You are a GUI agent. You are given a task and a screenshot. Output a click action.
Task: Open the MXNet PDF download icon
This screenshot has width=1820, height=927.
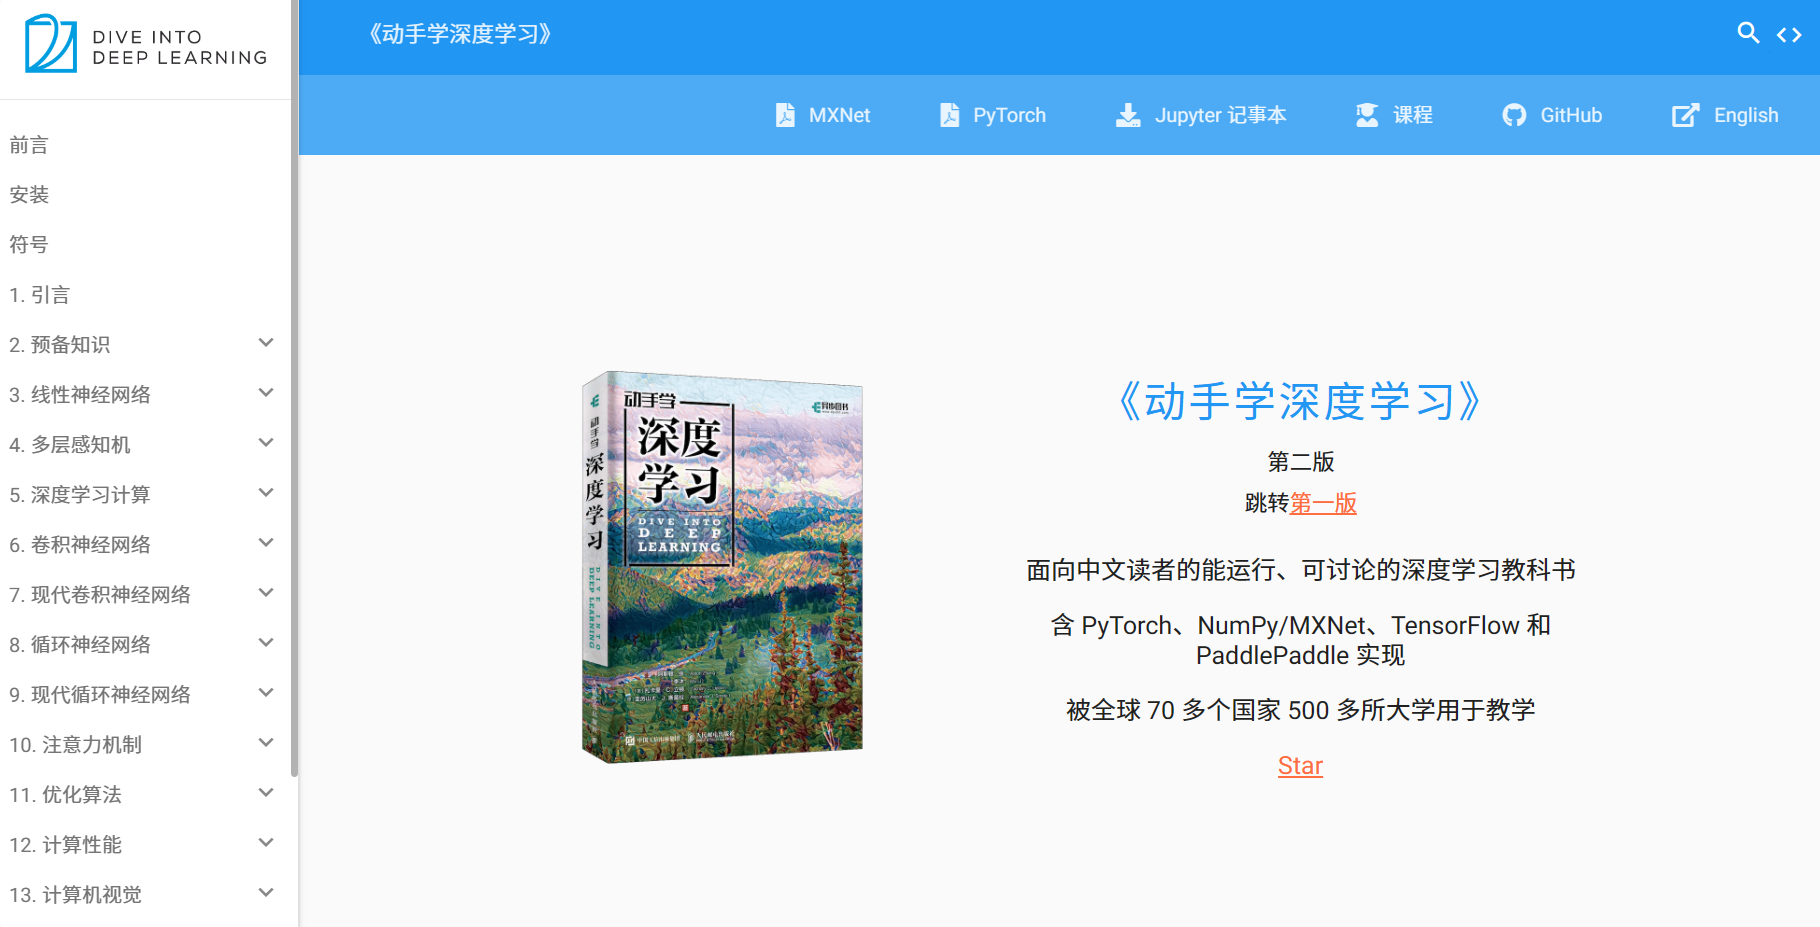click(786, 114)
